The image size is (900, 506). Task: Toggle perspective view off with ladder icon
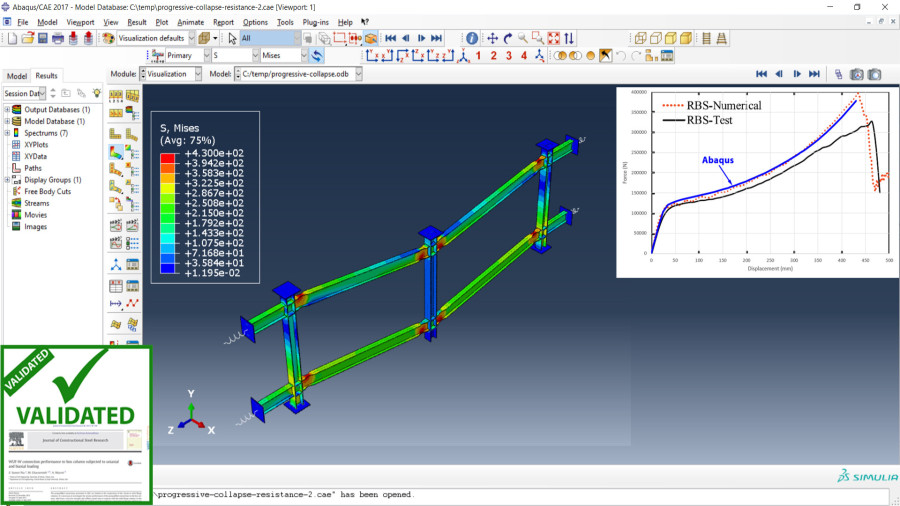pyautogui.click(x=707, y=38)
